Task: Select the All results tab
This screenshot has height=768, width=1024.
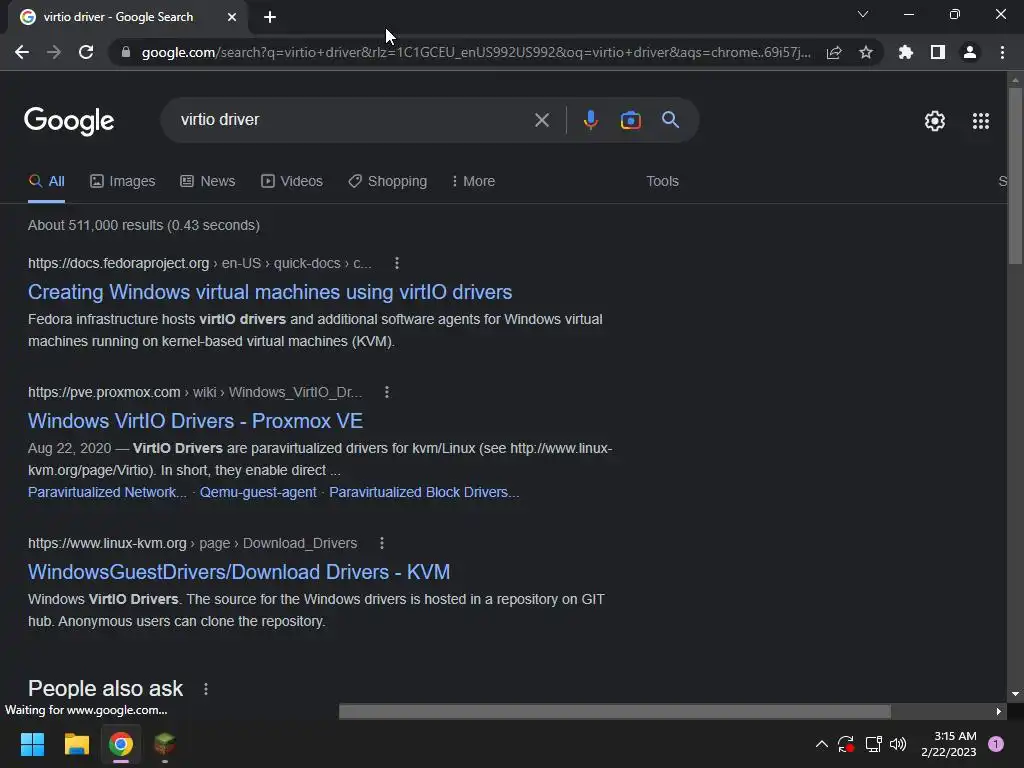Action: [x=46, y=182]
